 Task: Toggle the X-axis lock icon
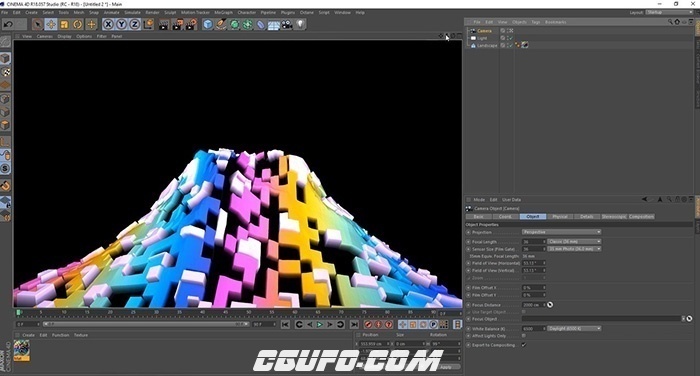(x=108, y=24)
